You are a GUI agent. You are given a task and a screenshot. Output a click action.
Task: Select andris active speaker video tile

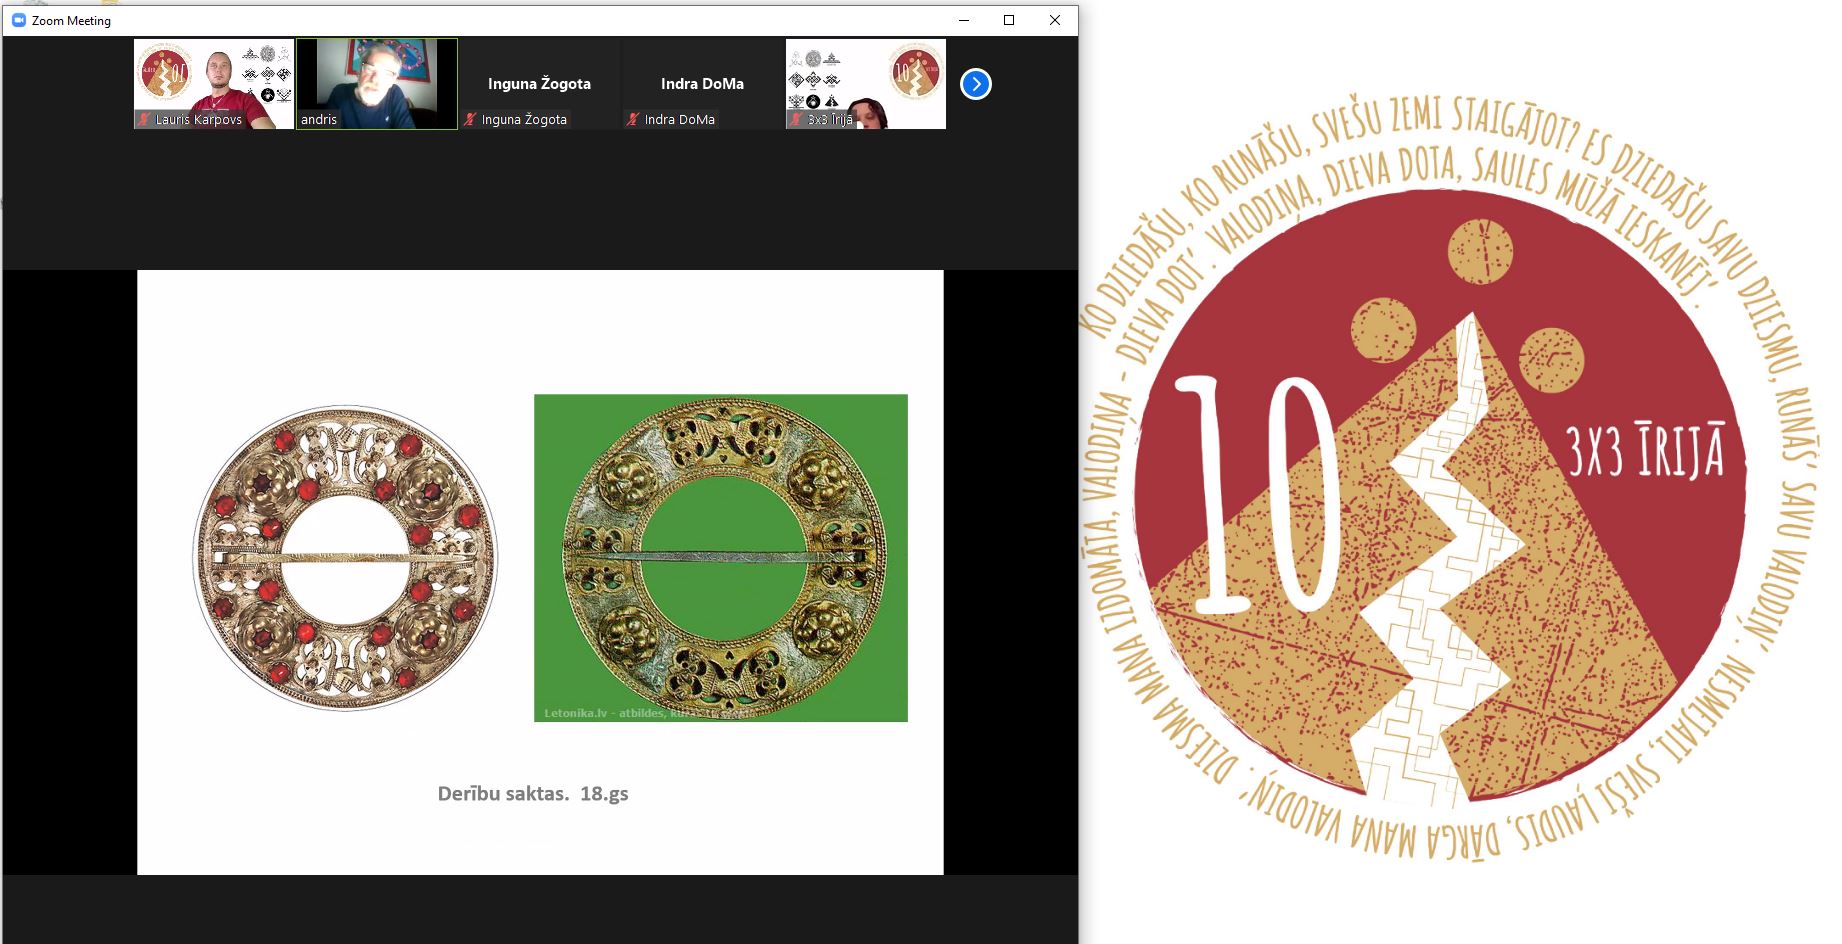[377, 84]
